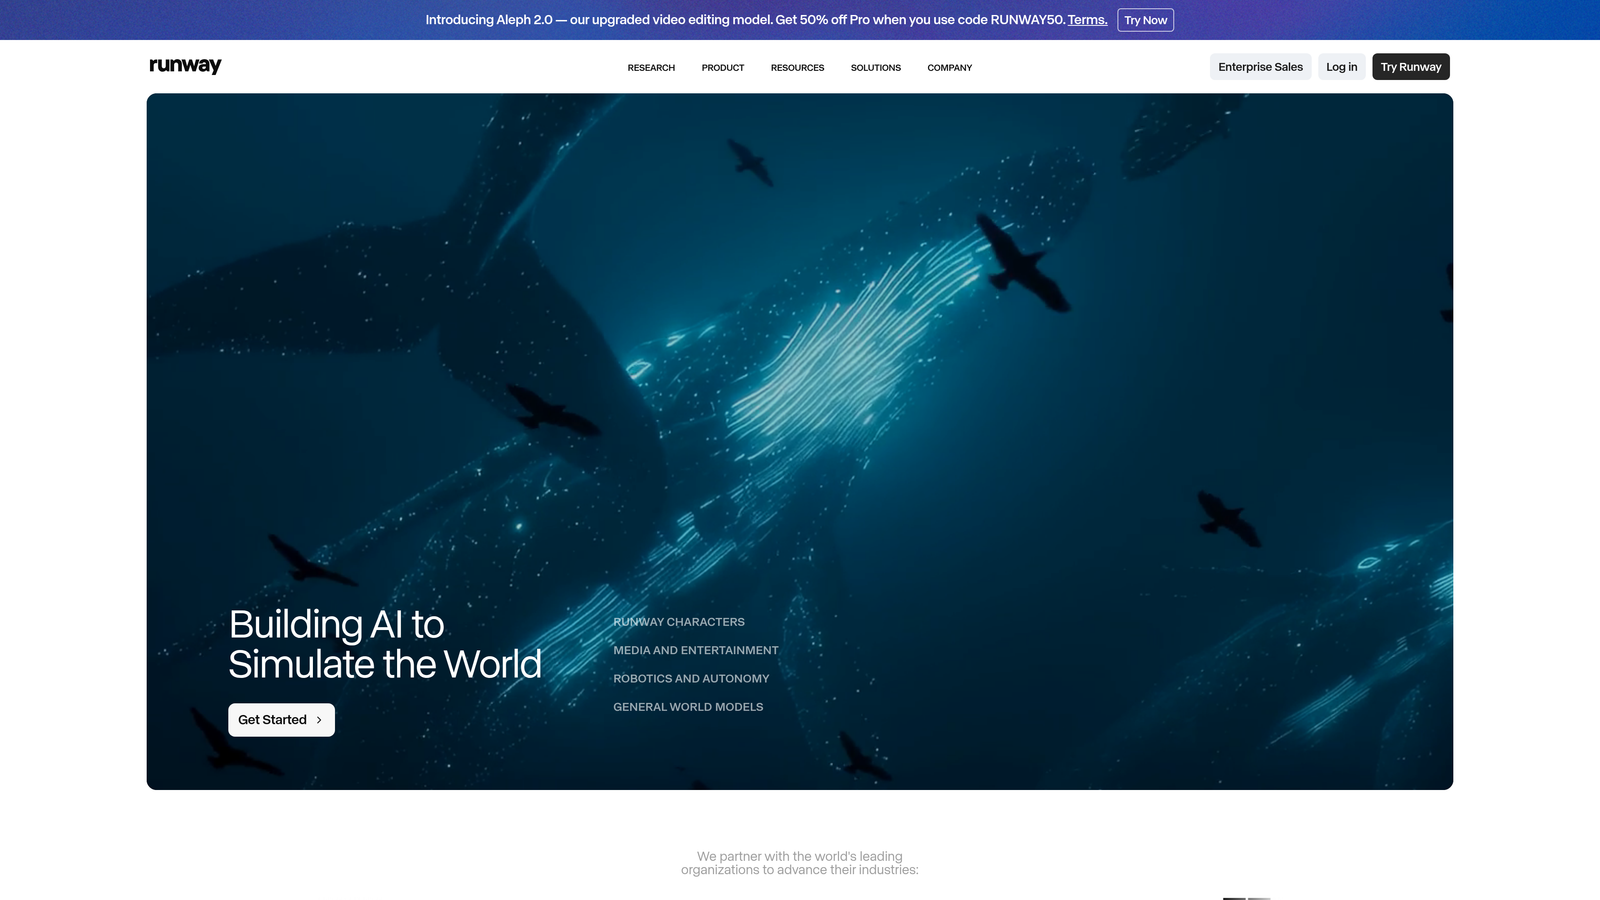Viewport: 1600px width, 900px height.
Task: Open the Terms link in the banner
Action: coord(1087,20)
